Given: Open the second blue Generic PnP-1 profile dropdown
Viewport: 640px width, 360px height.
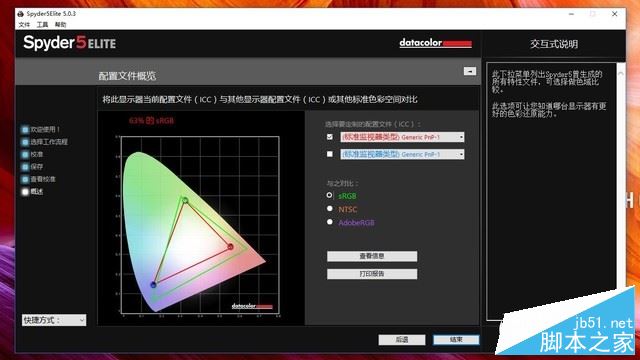Looking at the screenshot, I should click(x=402, y=154).
